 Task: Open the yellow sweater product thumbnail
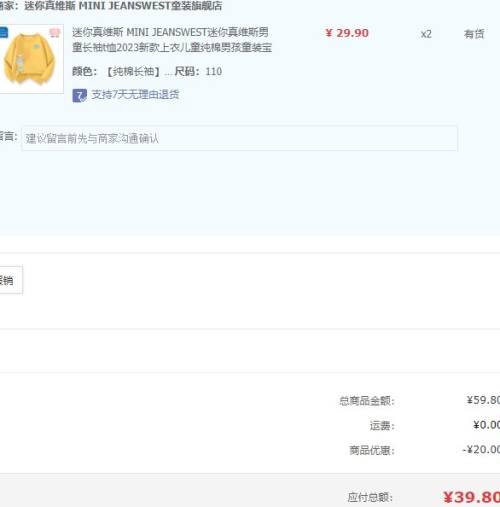[x=31, y=59]
